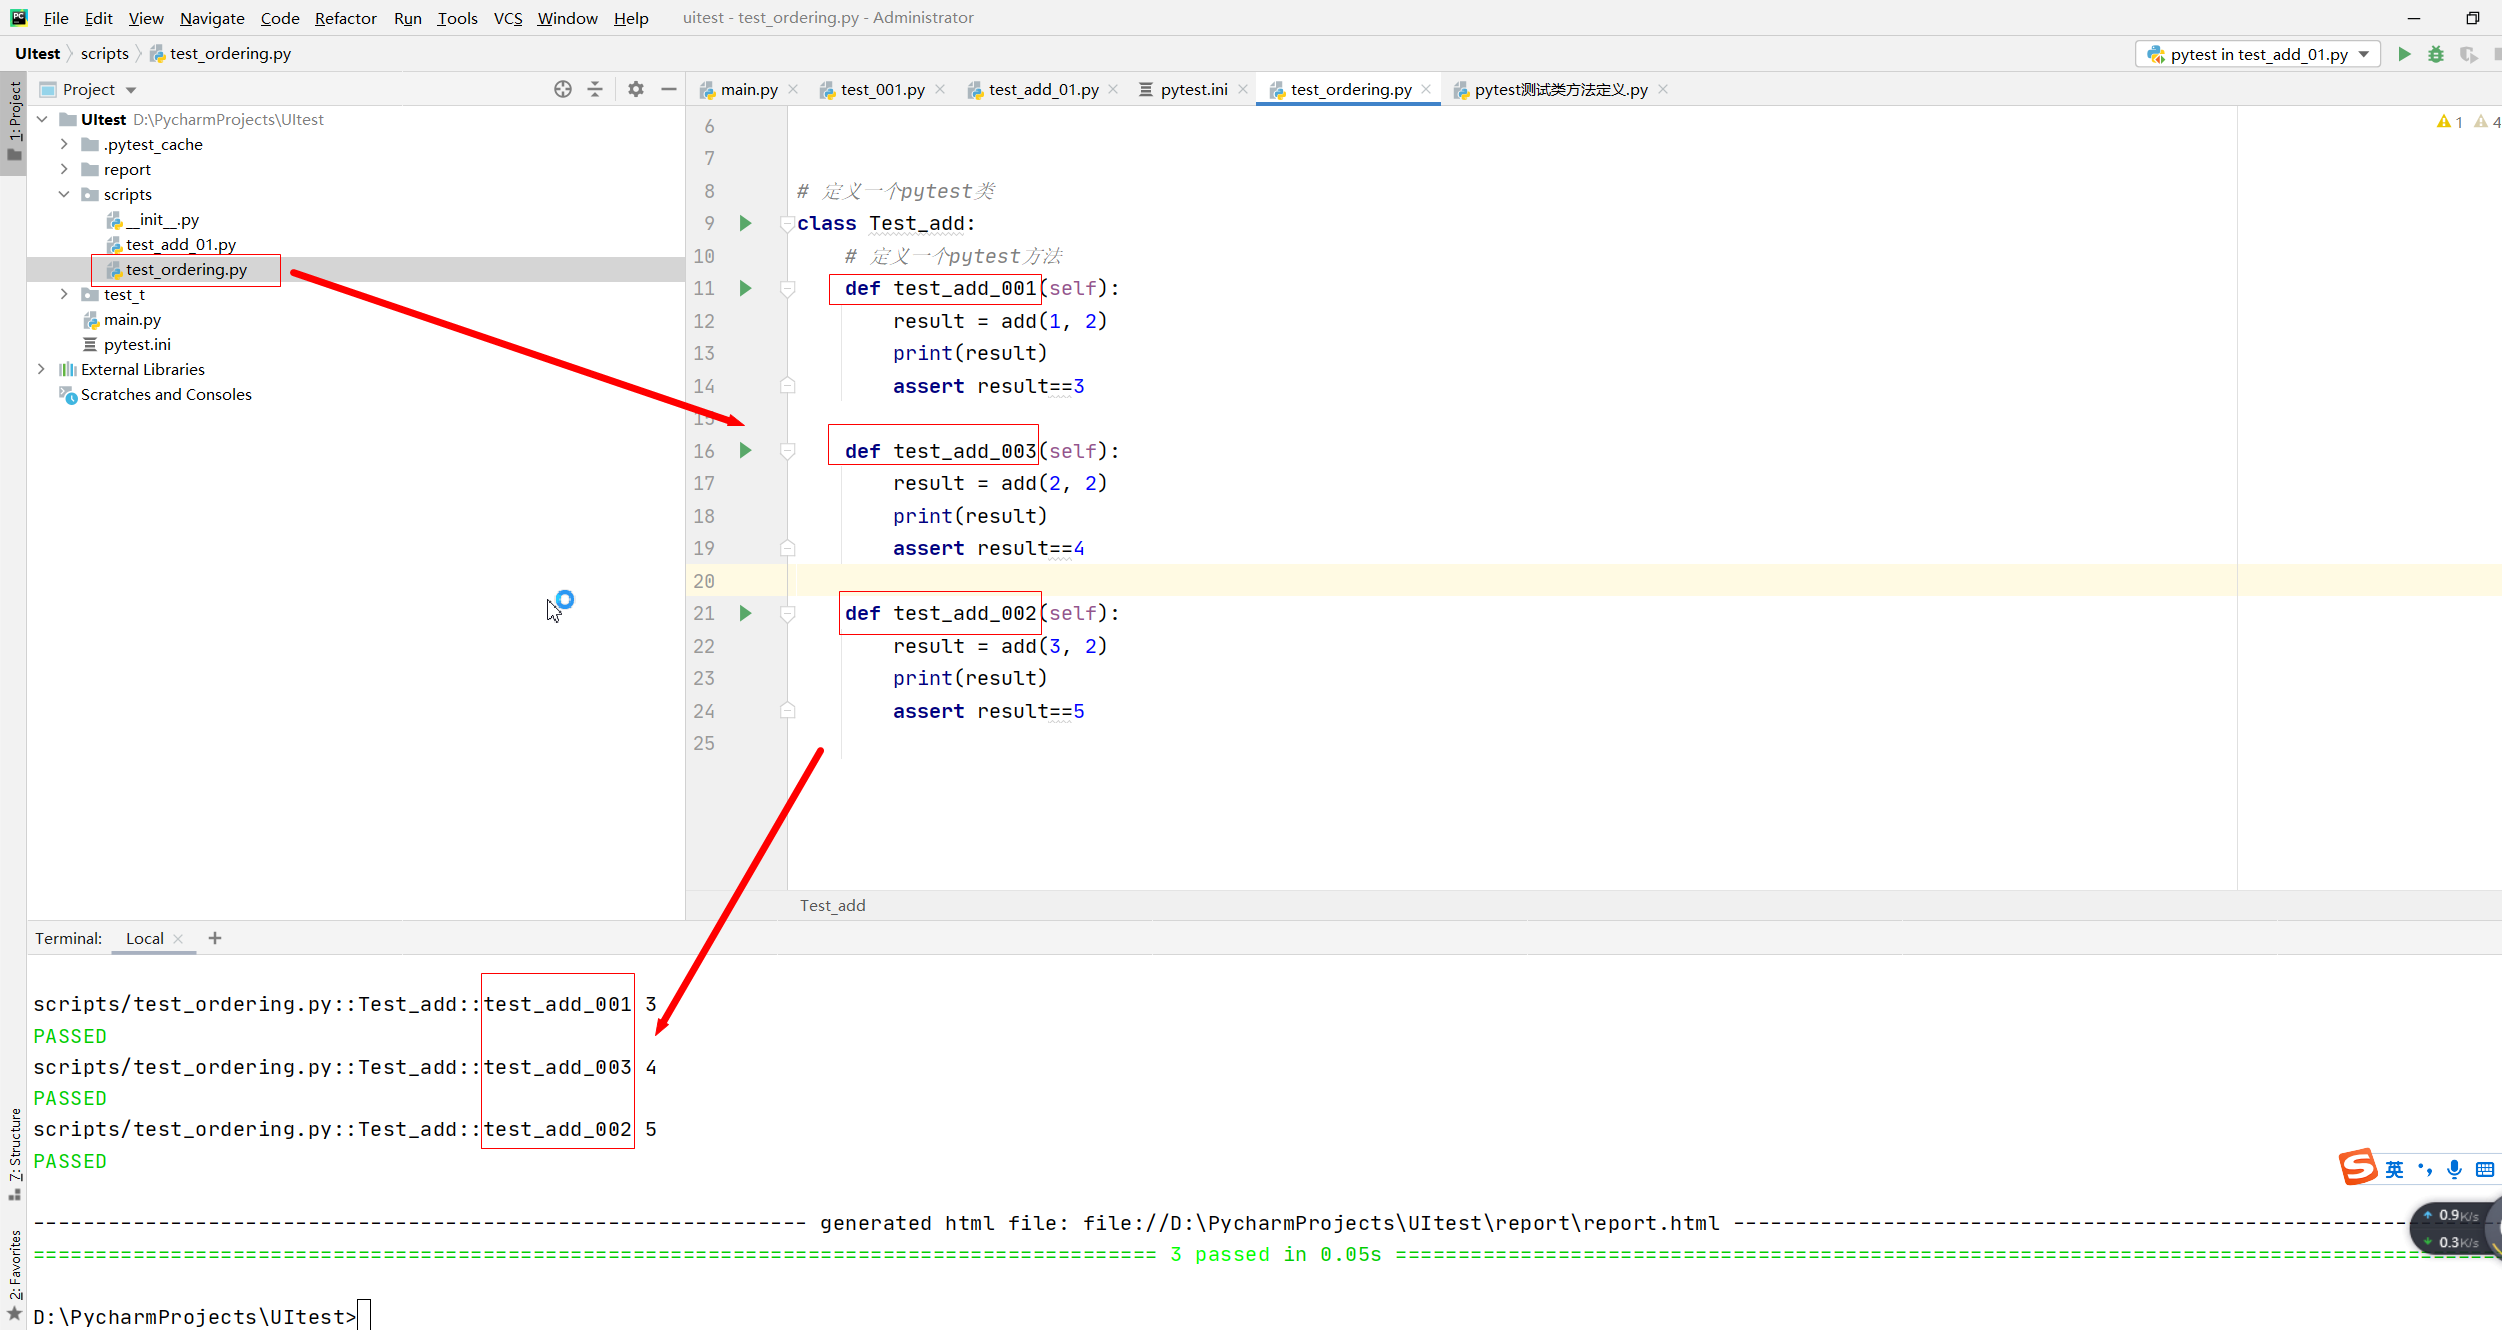2502x1330 pixels.
Task: Open main.py in project tree
Action: tap(132, 319)
